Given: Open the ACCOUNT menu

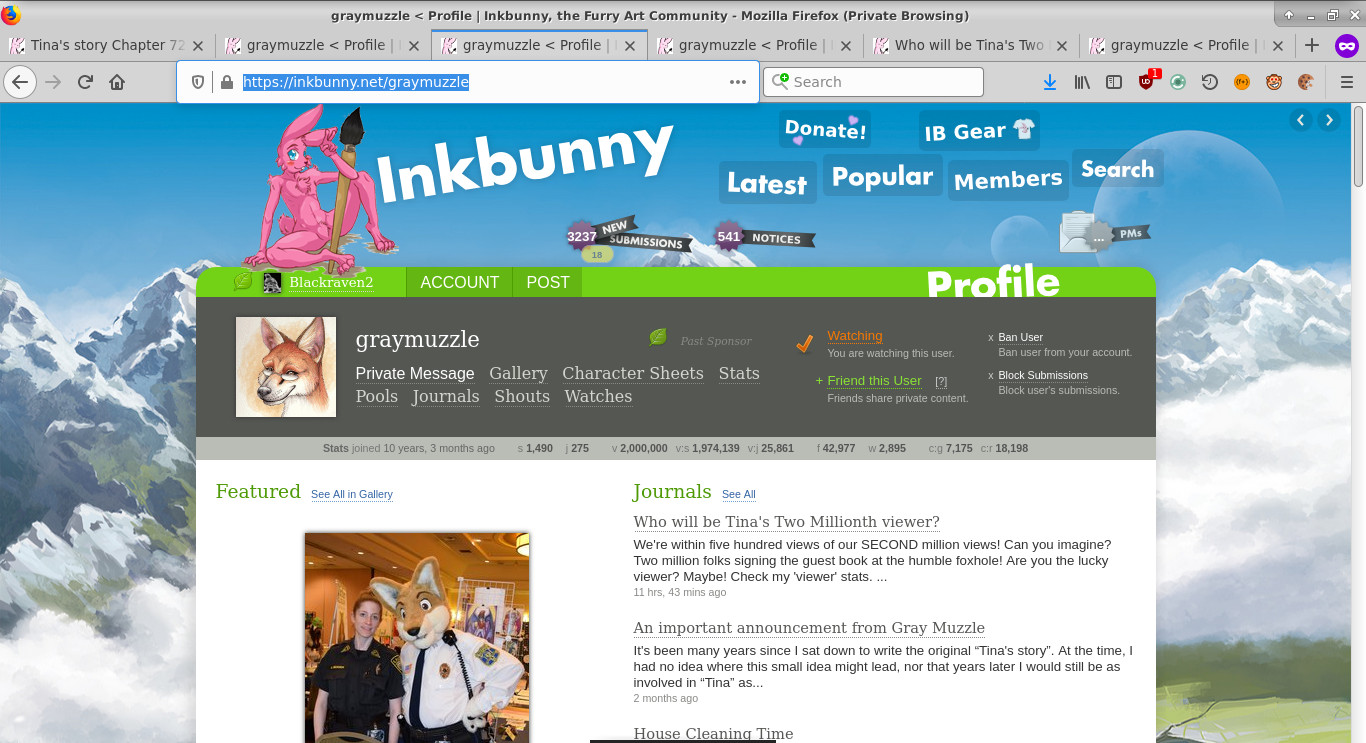Looking at the screenshot, I should [460, 282].
